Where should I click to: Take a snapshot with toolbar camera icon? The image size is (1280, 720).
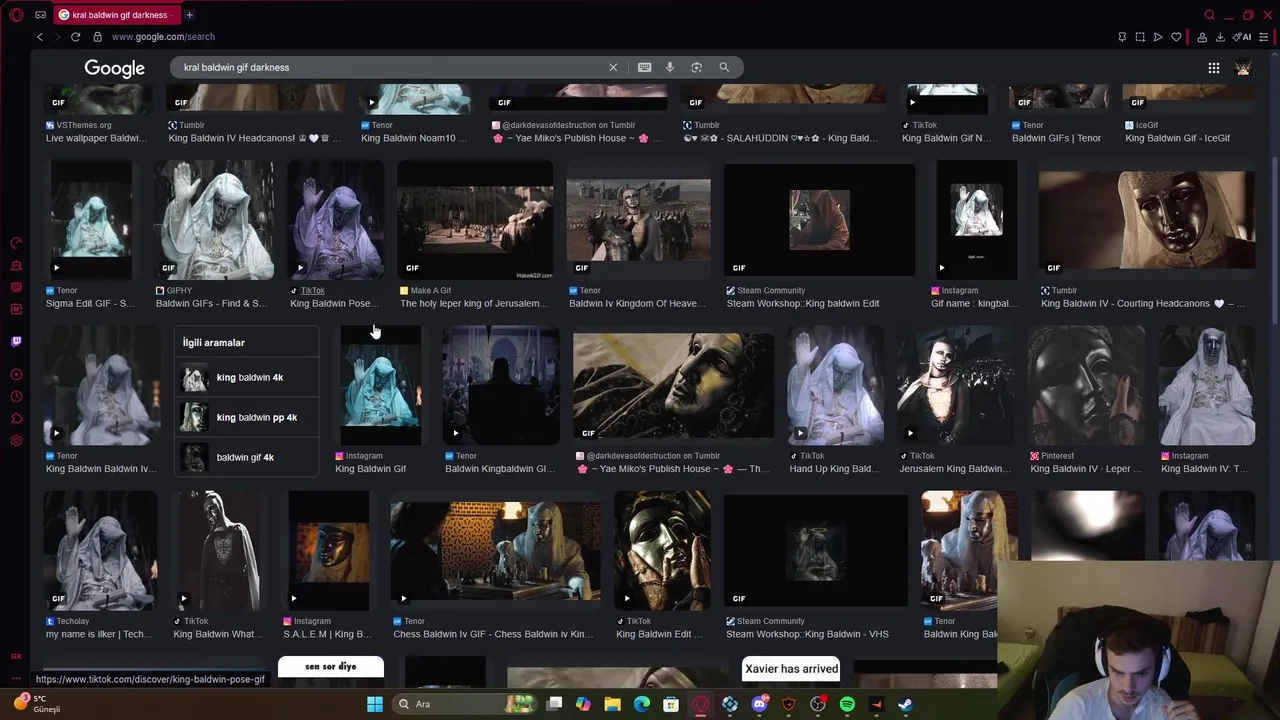(x=1140, y=37)
